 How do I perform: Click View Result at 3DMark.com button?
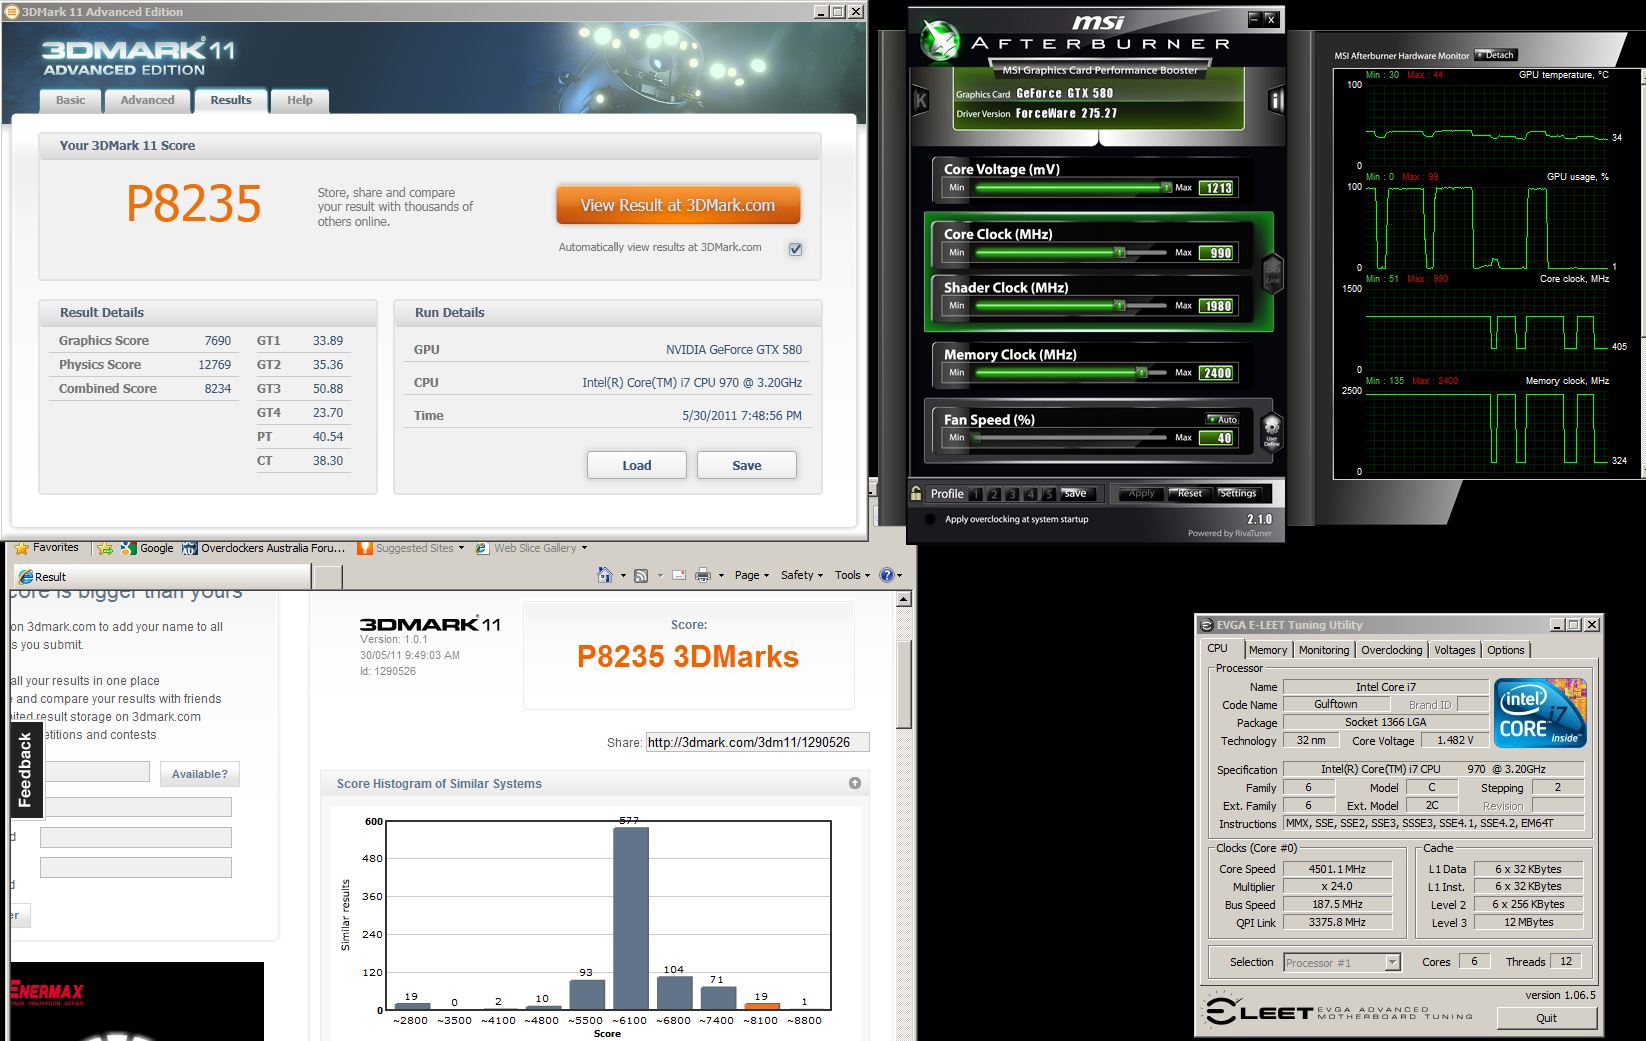point(678,205)
